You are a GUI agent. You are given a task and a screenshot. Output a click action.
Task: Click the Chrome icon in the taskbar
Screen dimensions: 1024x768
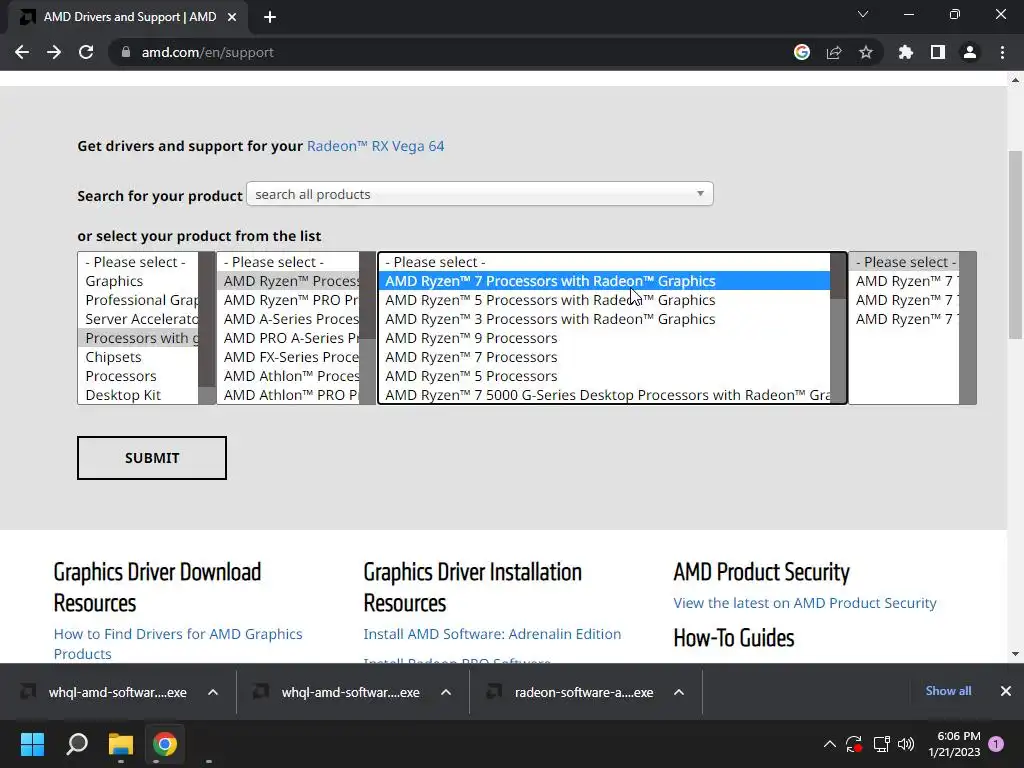(165, 744)
